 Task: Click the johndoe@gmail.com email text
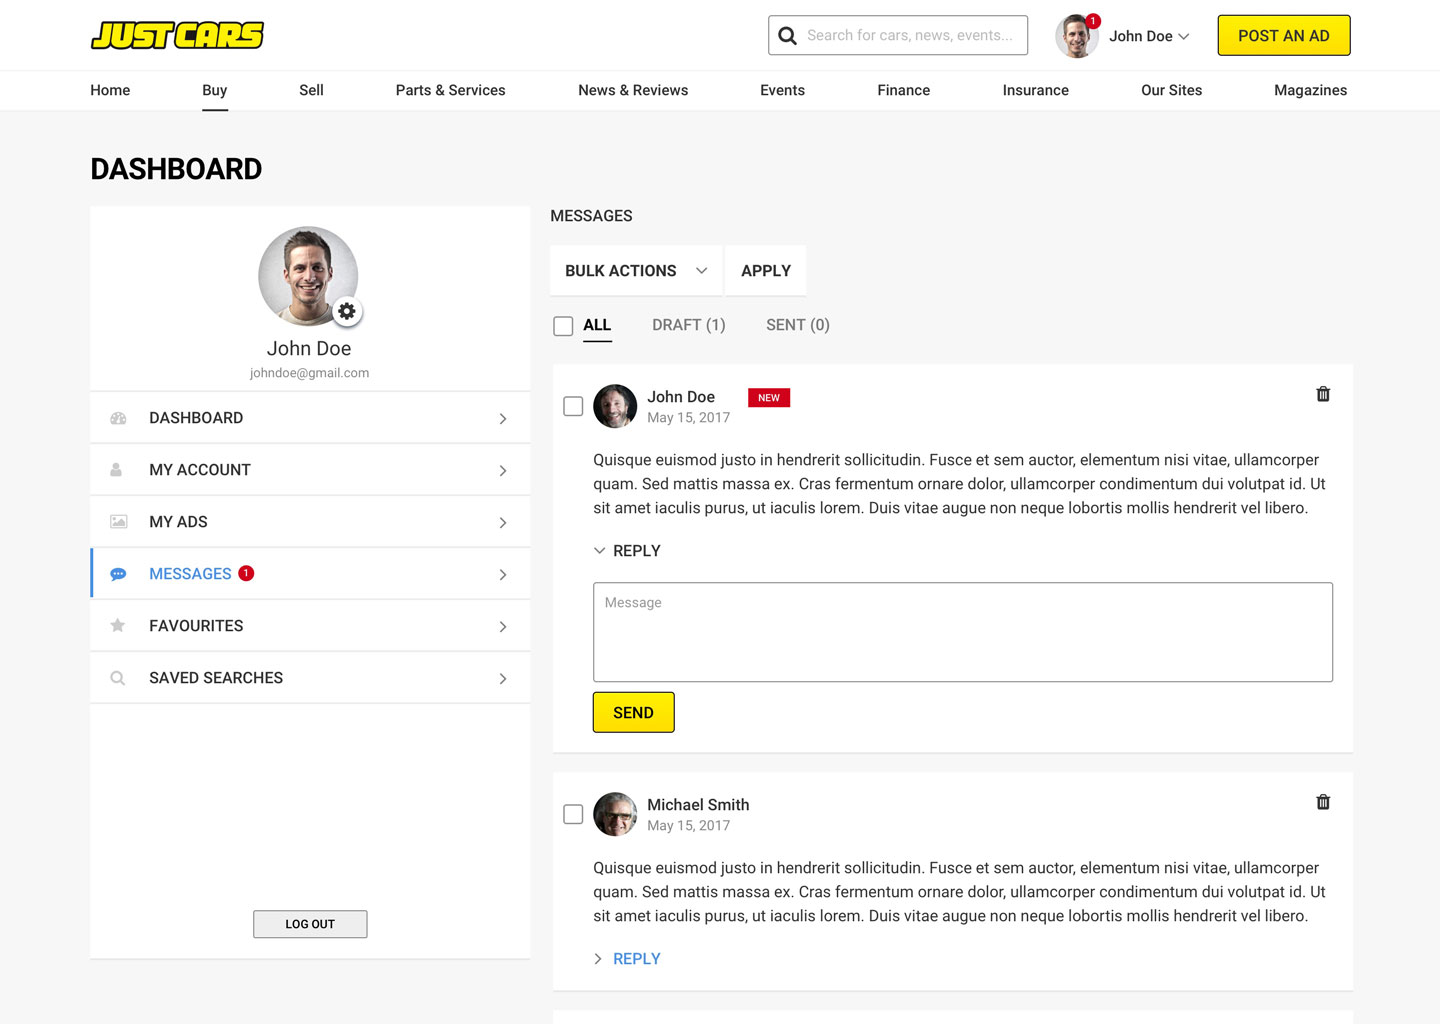(x=309, y=373)
